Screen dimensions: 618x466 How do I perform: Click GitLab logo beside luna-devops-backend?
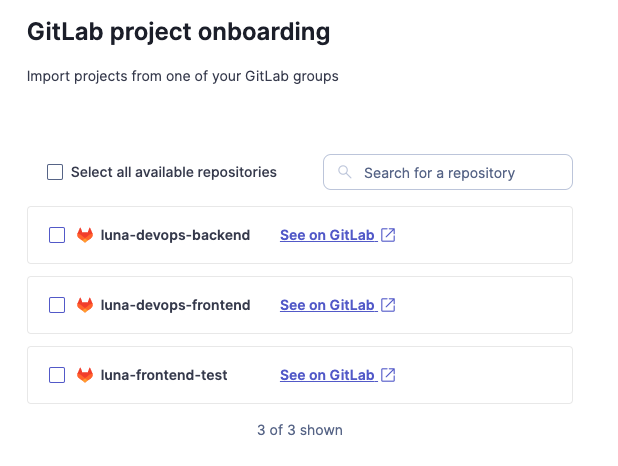coord(85,235)
